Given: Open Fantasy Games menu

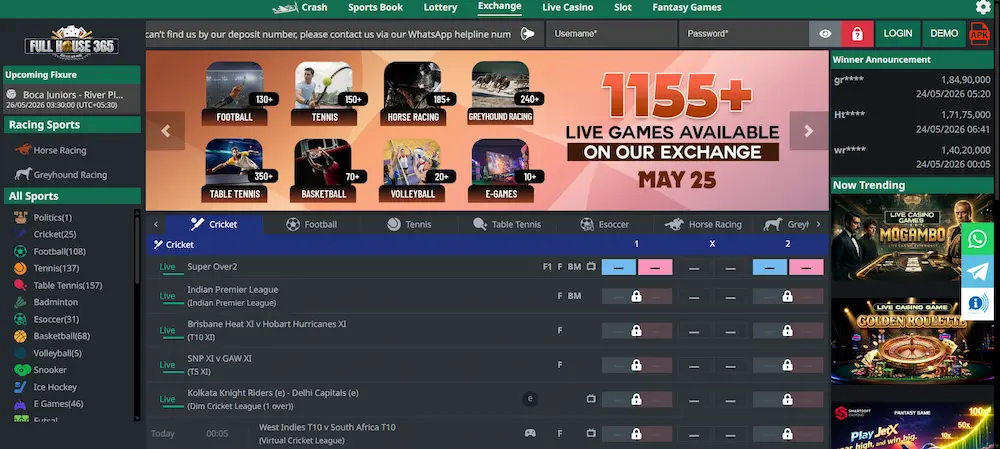Looking at the screenshot, I should click(x=687, y=8).
